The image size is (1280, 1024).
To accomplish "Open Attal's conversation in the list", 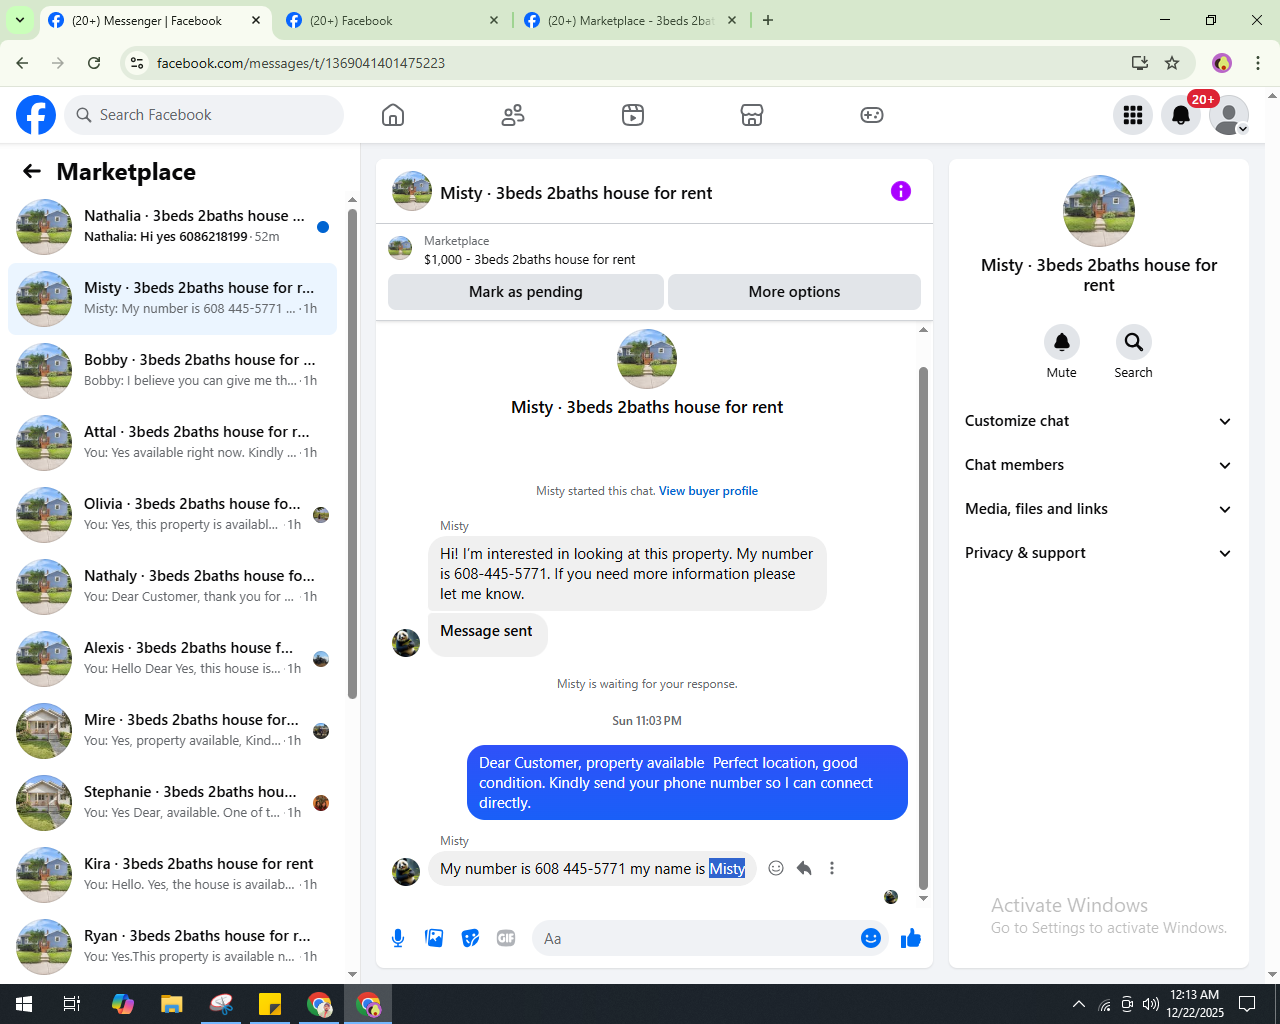I will tap(172, 443).
